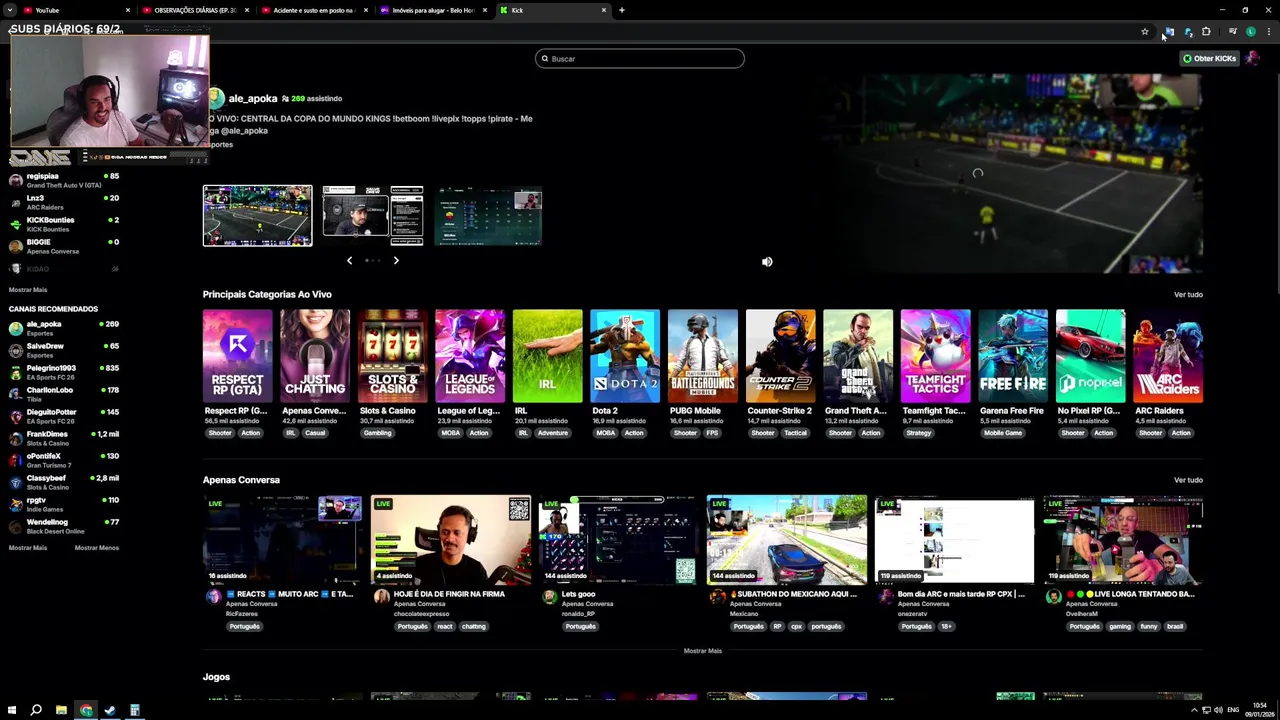Open Windows taskbar search

(36, 710)
